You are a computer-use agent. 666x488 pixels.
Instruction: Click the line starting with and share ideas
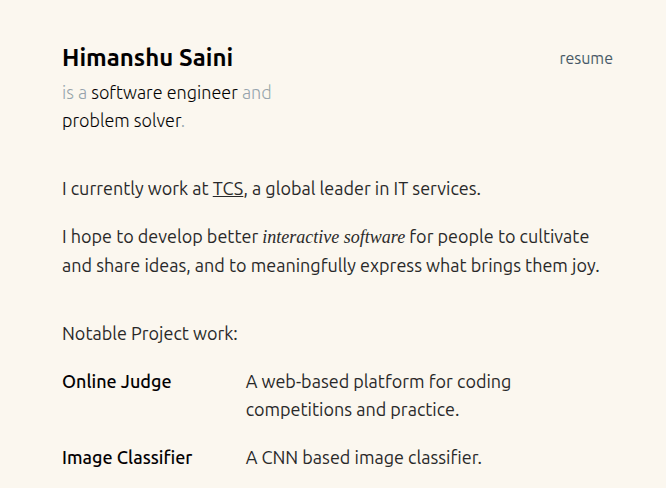pos(331,266)
